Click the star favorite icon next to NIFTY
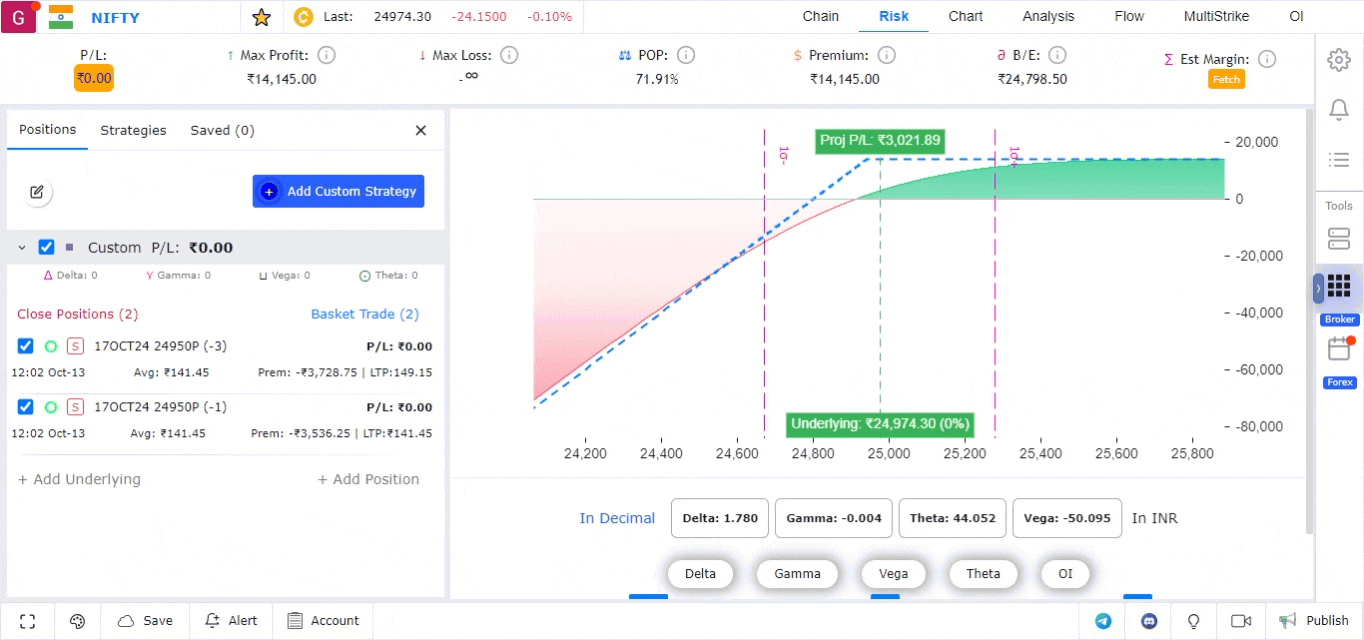1364x640 pixels. pyautogui.click(x=261, y=17)
